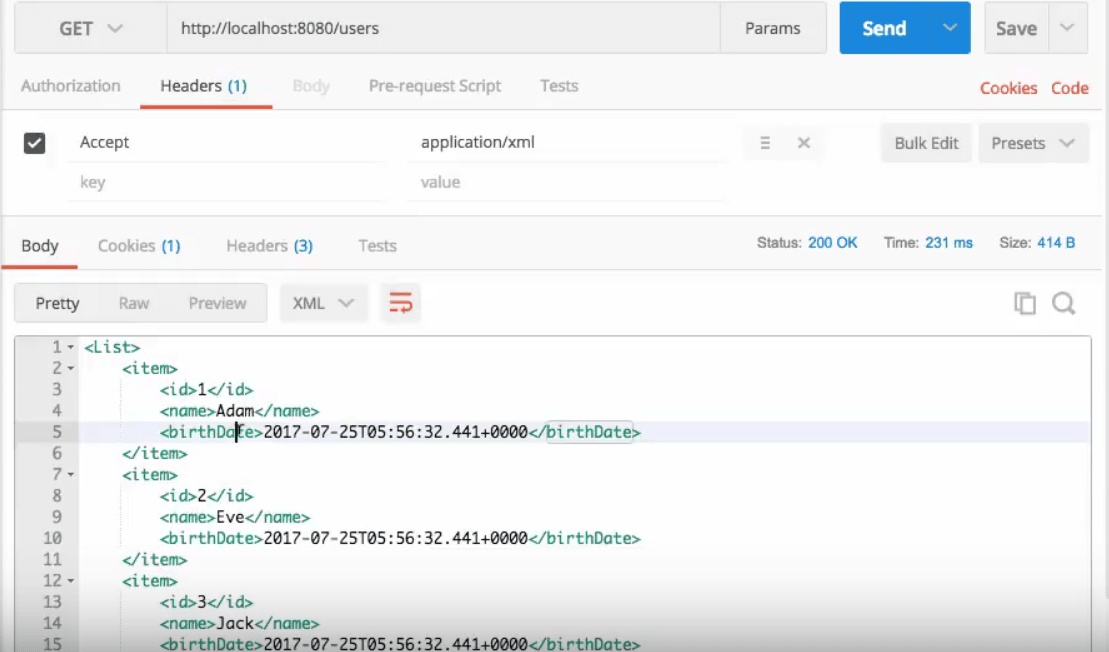Click the Eve name line in response
The image size is (1109, 652).
[235, 517]
